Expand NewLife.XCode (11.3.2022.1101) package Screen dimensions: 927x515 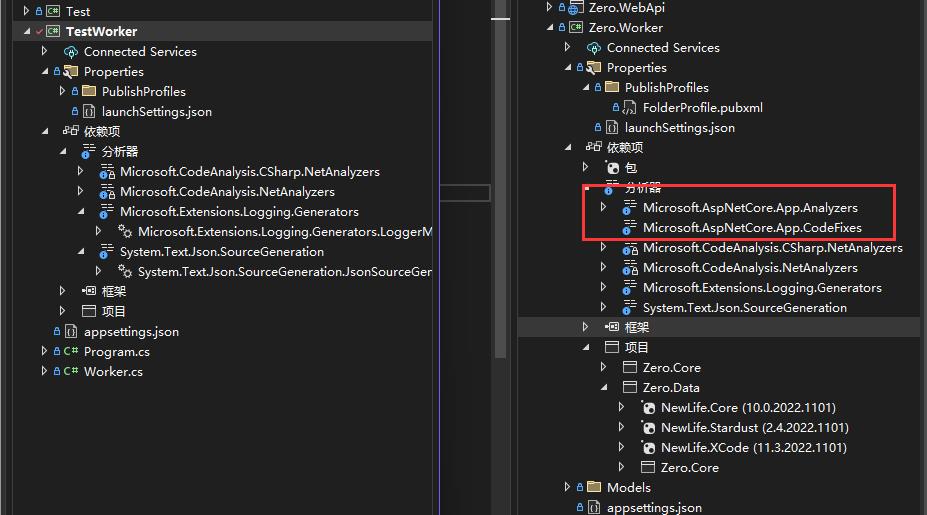tap(621, 447)
